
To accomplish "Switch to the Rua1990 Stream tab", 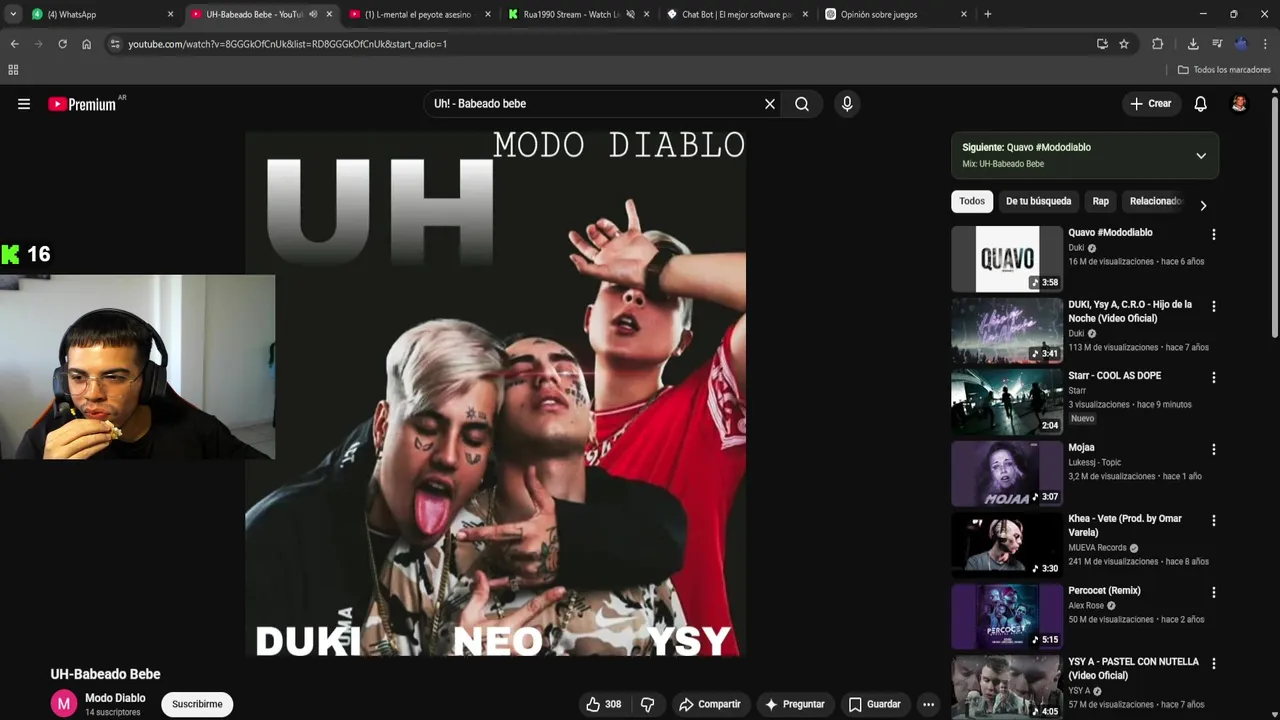I will (x=578, y=14).
